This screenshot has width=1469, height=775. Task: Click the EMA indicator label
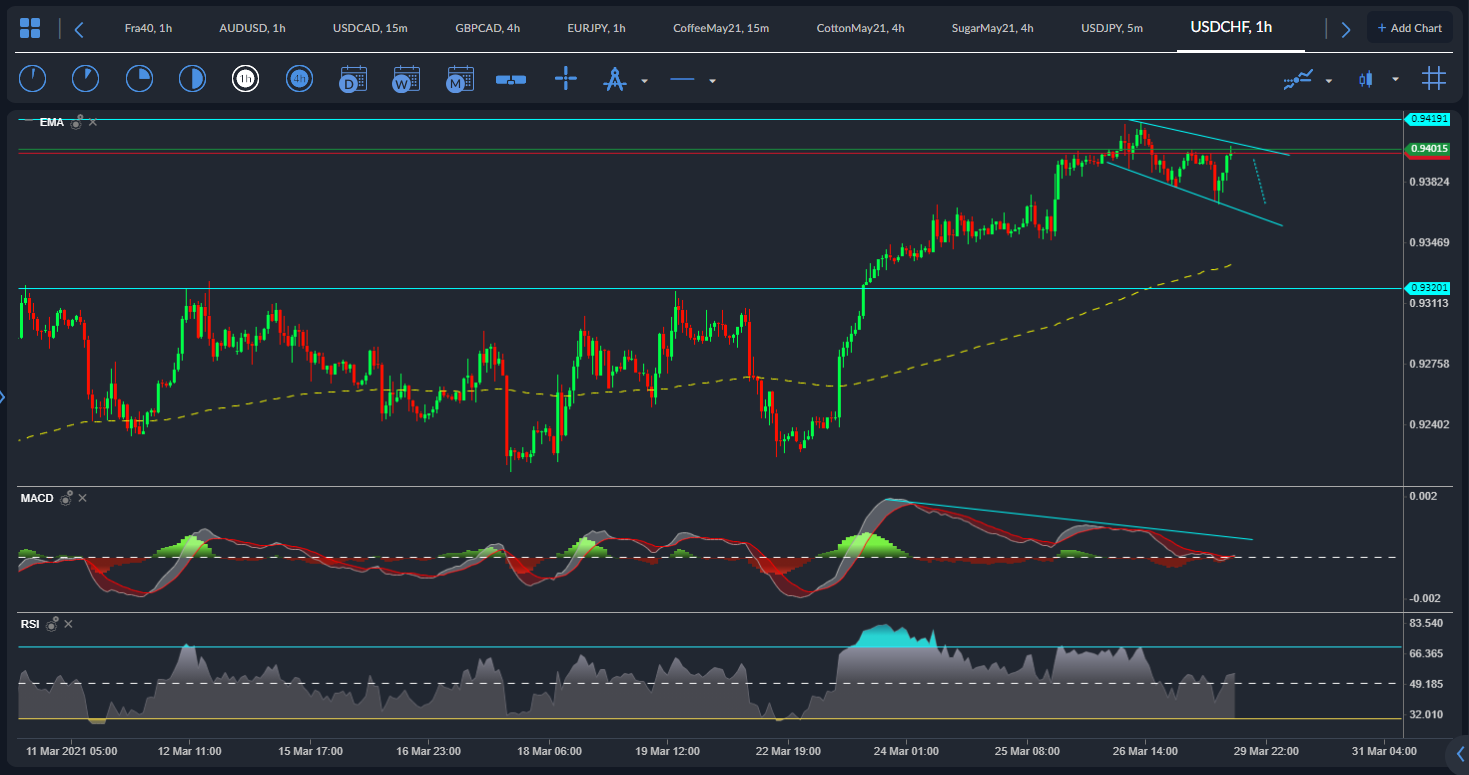pos(52,122)
